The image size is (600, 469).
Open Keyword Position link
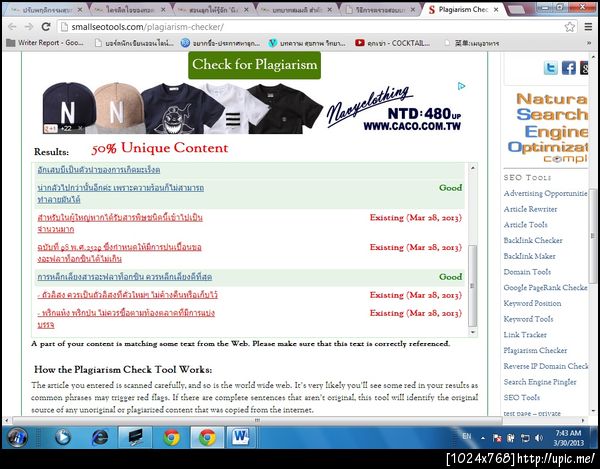[x=532, y=303]
